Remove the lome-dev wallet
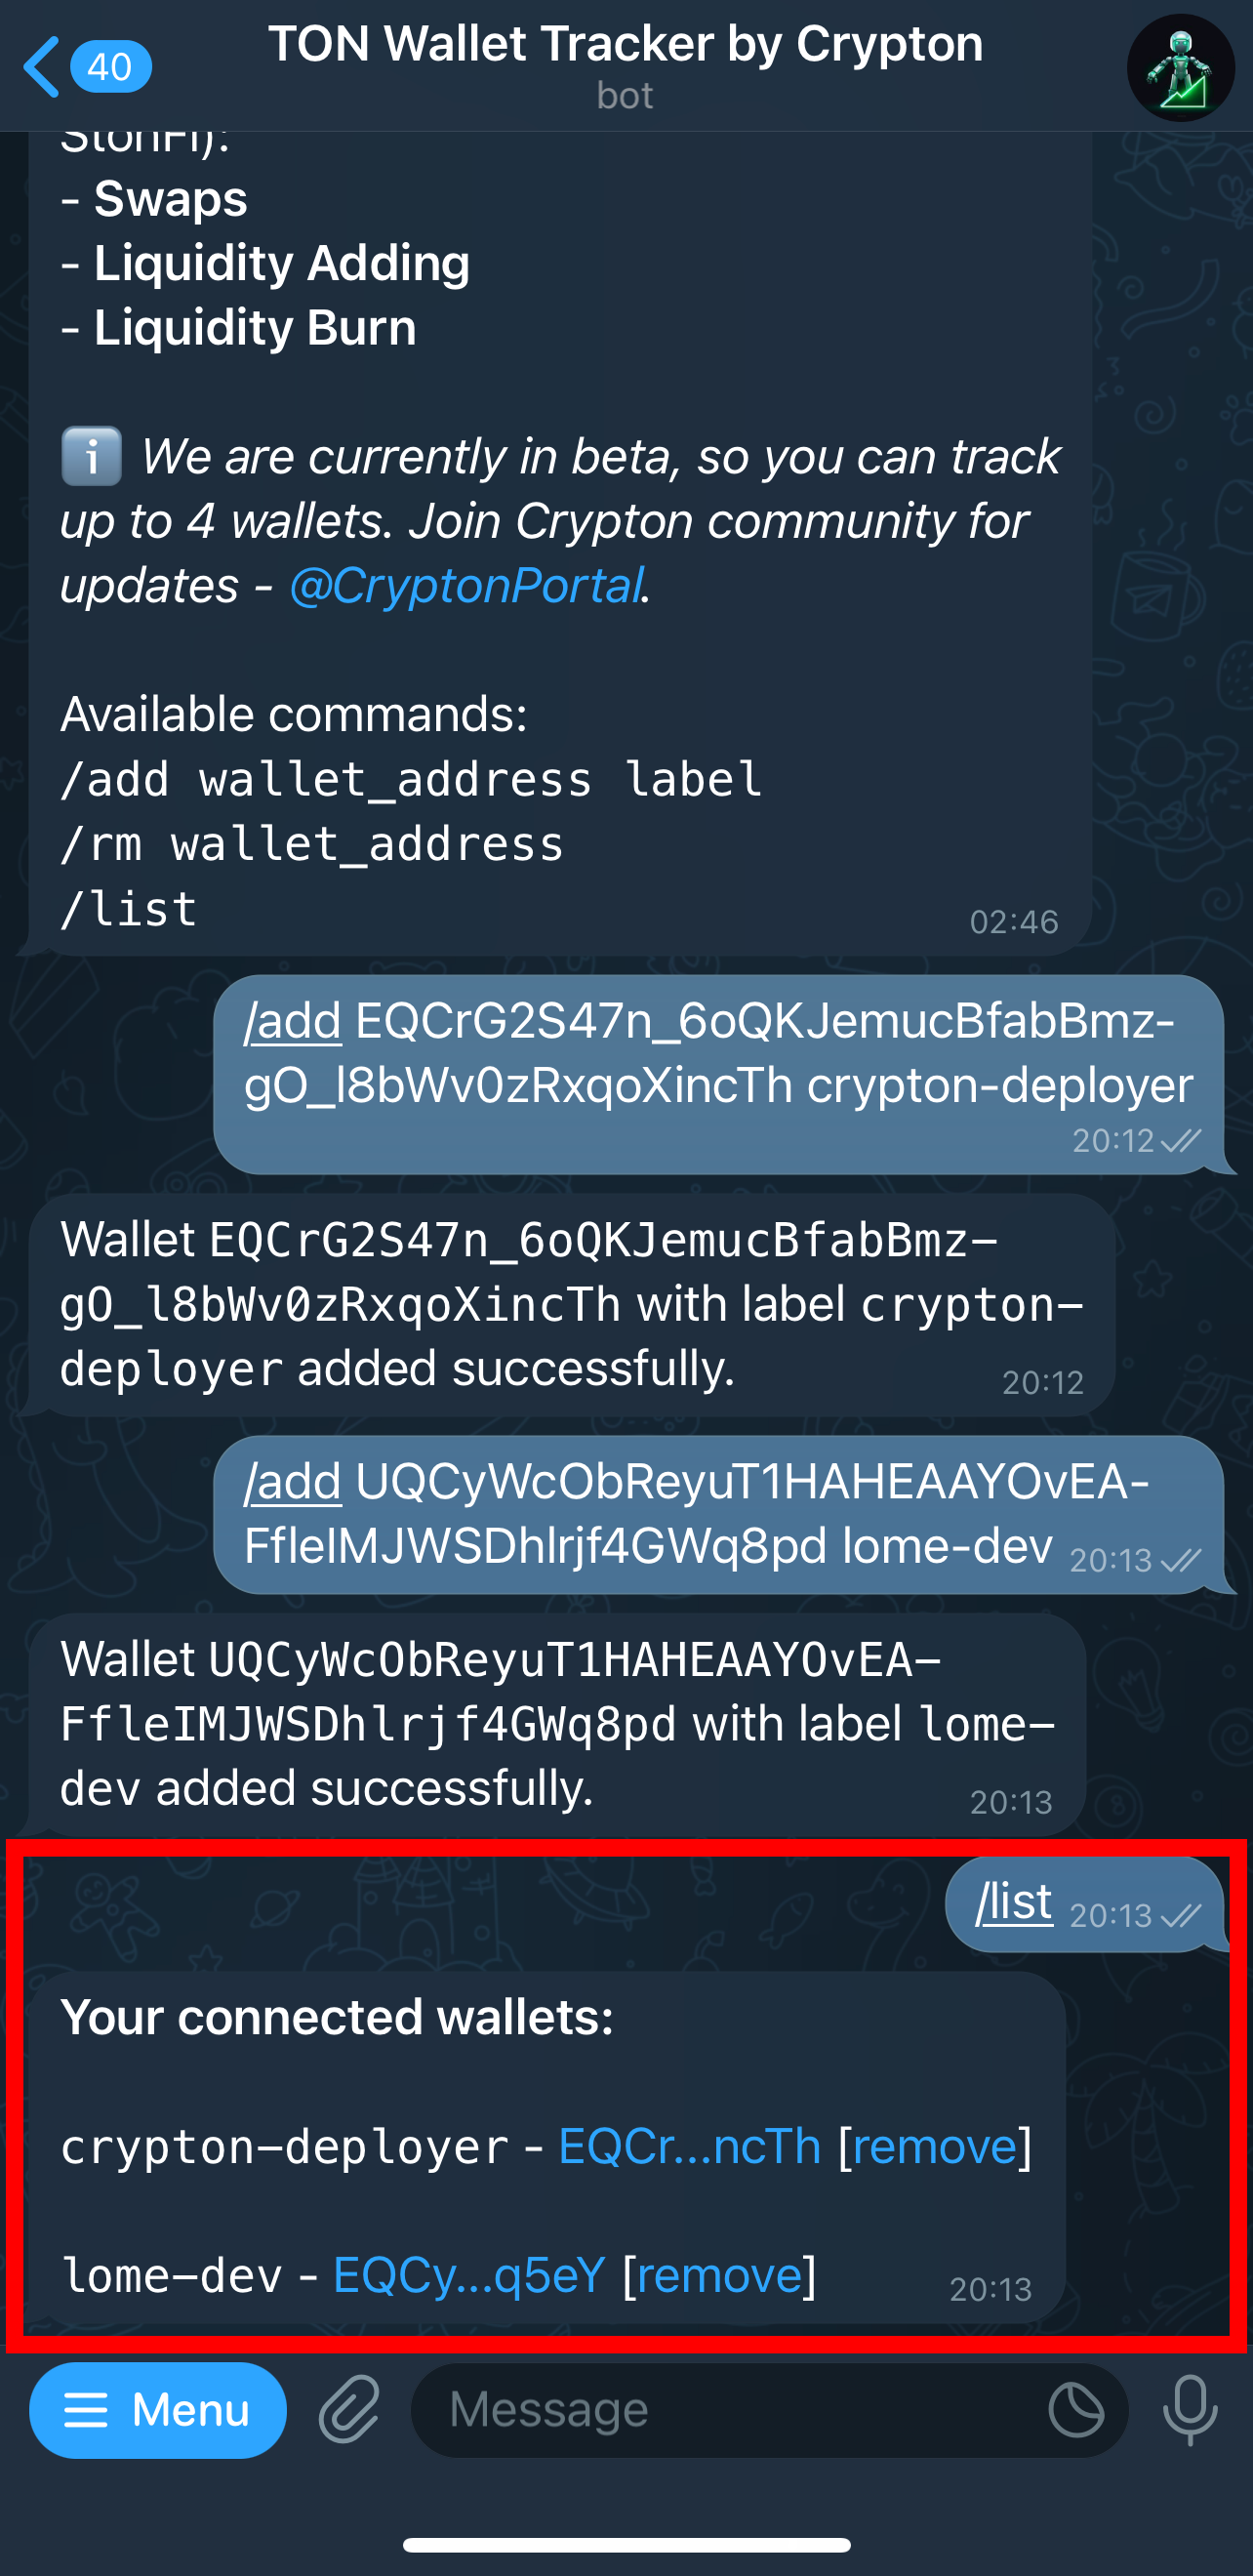Viewport: 1253px width, 2576px height. click(719, 2275)
